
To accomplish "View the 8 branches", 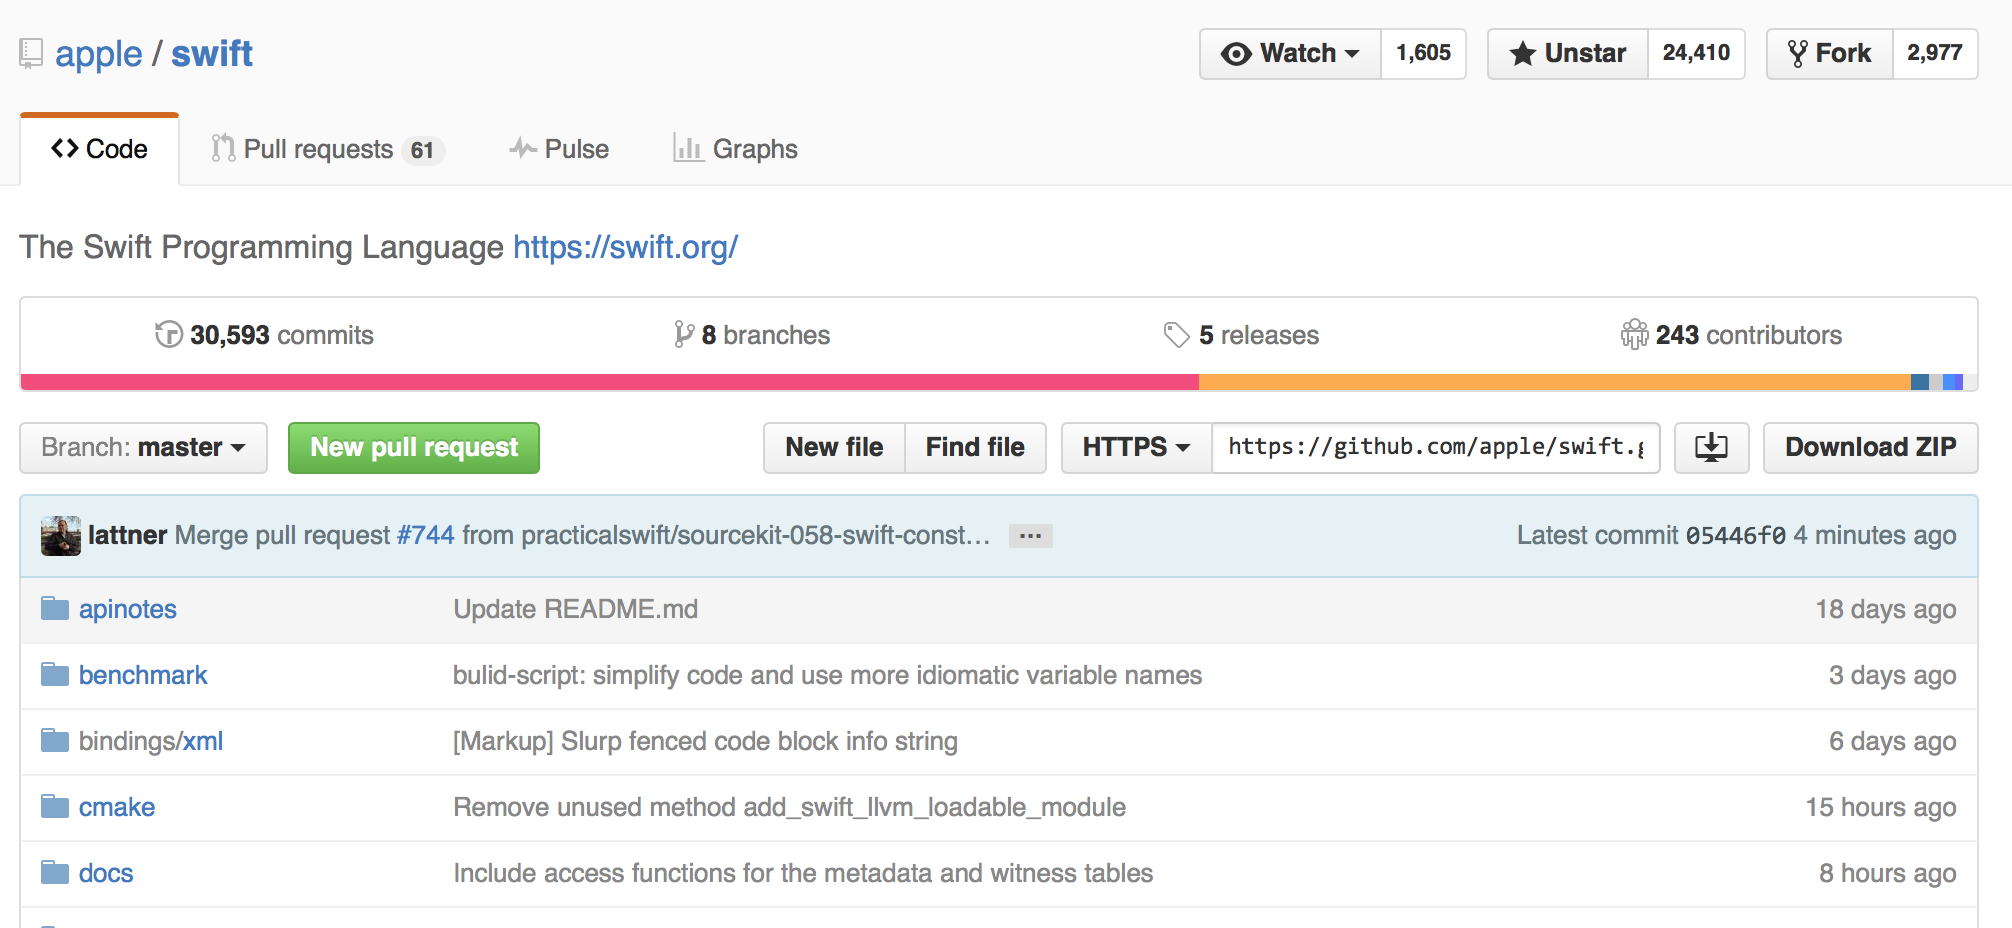I will 752,335.
